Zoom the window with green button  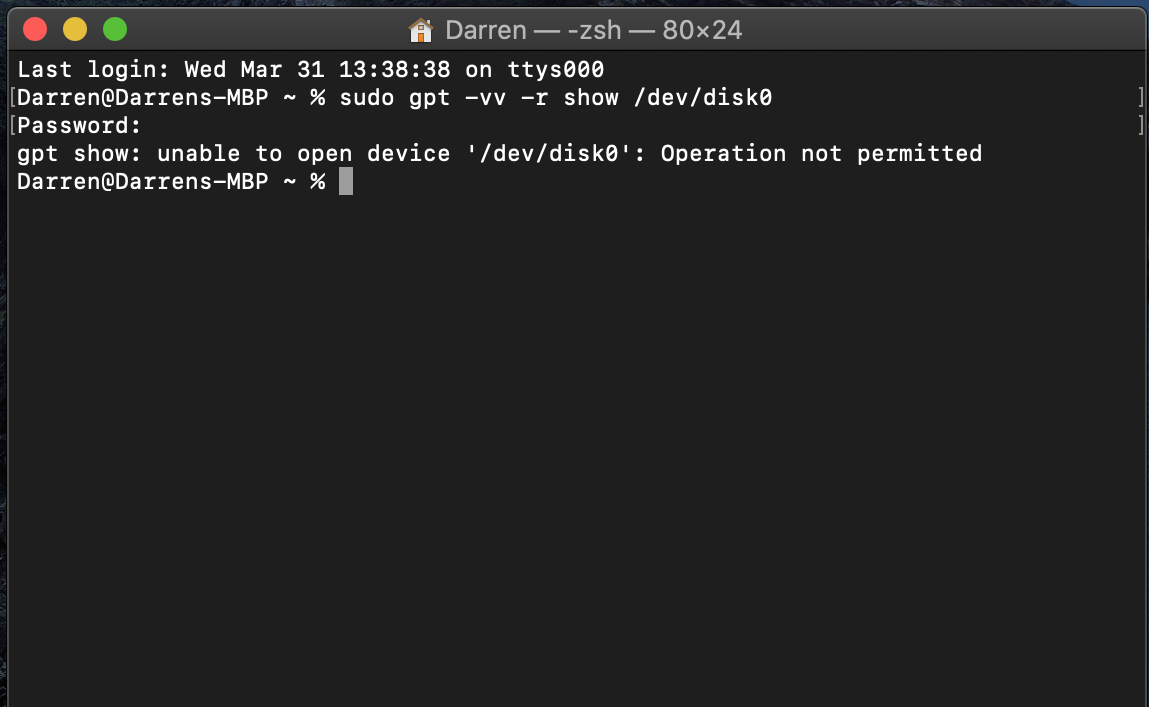tap(115, 29)
